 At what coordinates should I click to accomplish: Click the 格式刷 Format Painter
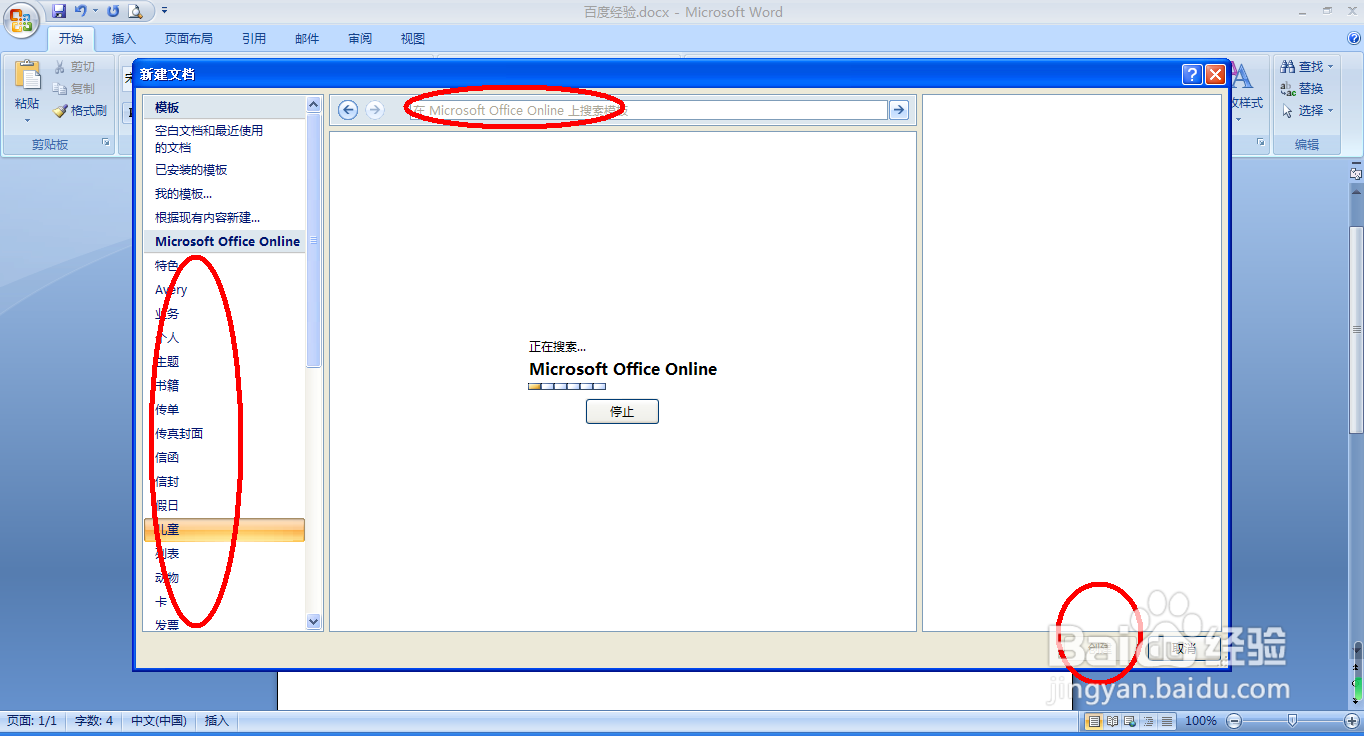point(80,111)
